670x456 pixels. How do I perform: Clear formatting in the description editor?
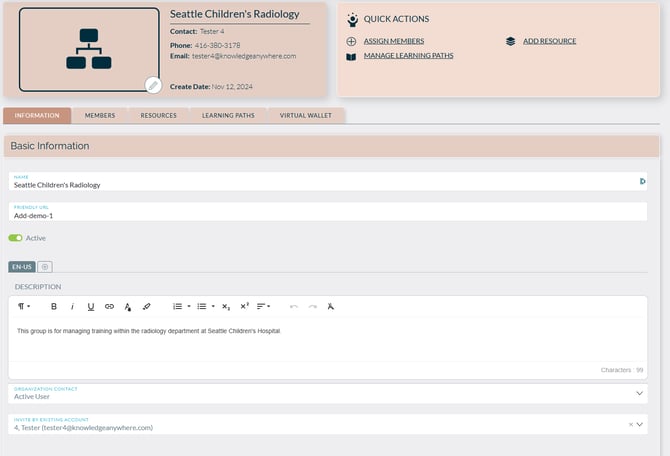click(331, 306)
